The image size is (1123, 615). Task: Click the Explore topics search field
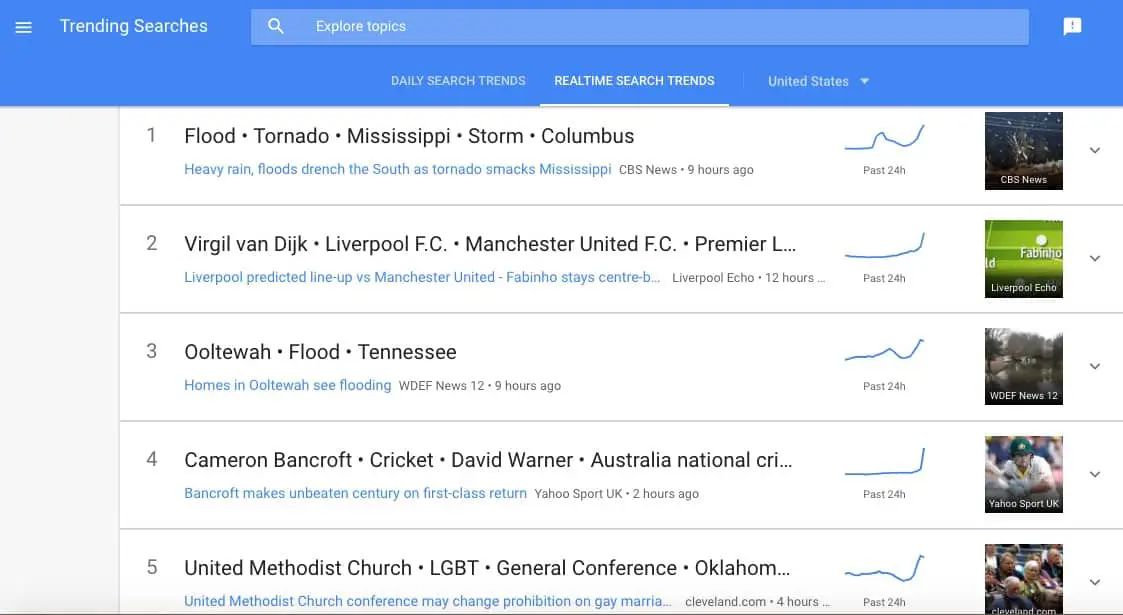coord(640,27)
